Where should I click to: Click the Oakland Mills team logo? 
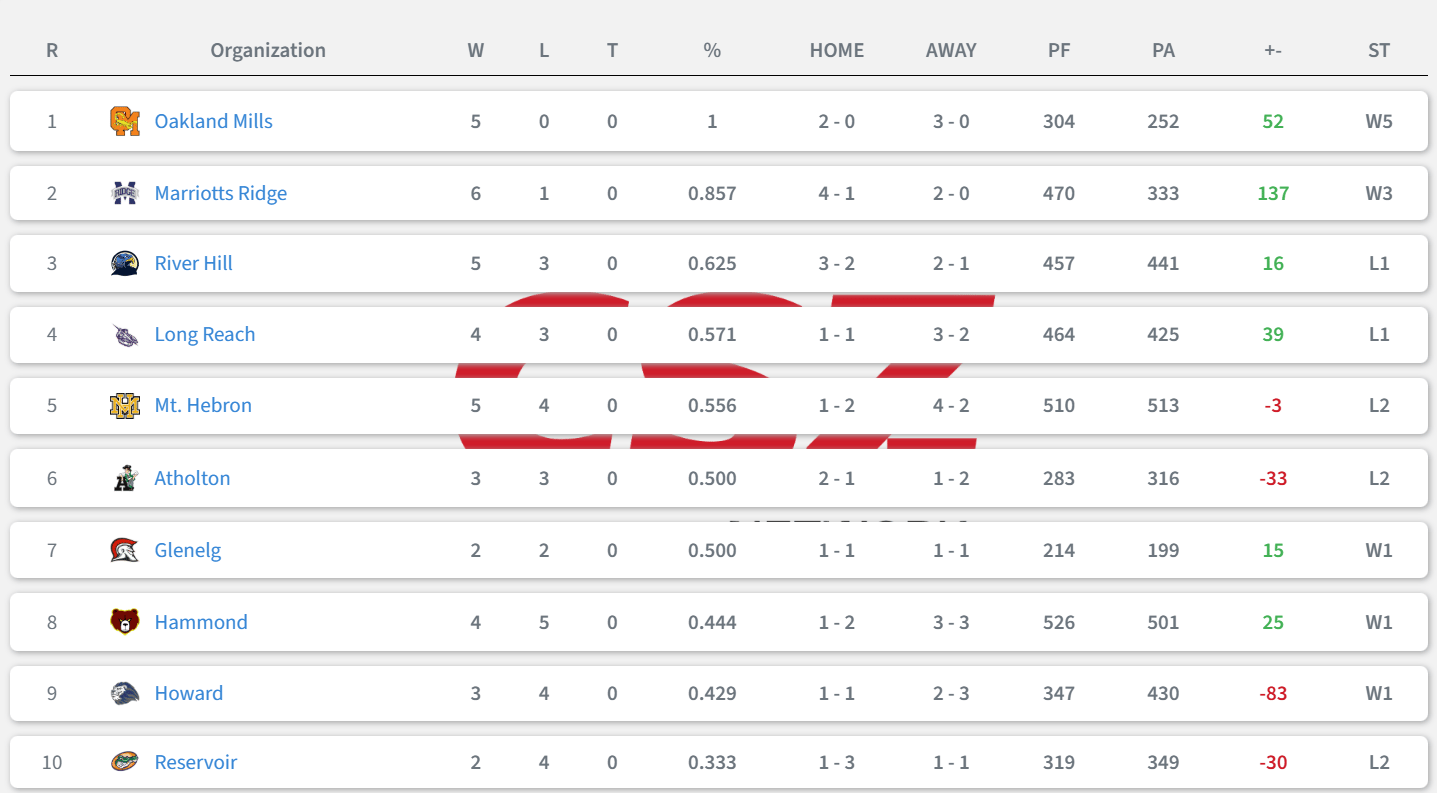(x=125, y=121)
